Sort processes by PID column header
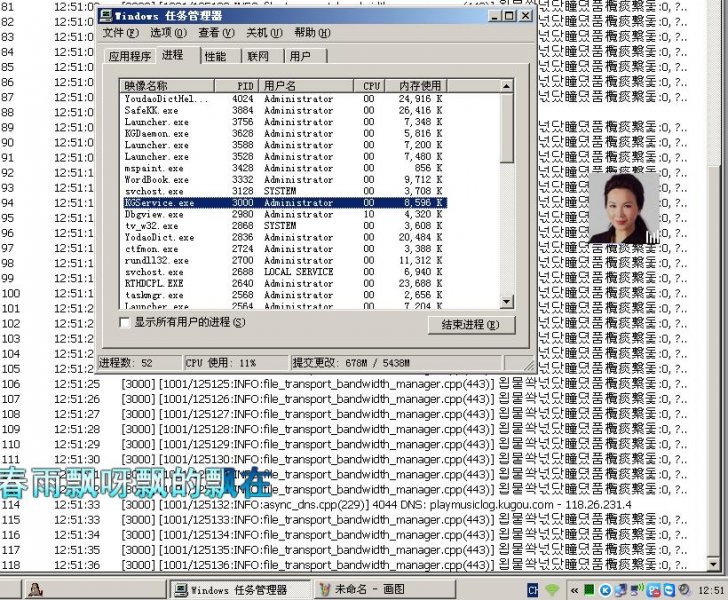The image size is (728, 600). (236, 86)
